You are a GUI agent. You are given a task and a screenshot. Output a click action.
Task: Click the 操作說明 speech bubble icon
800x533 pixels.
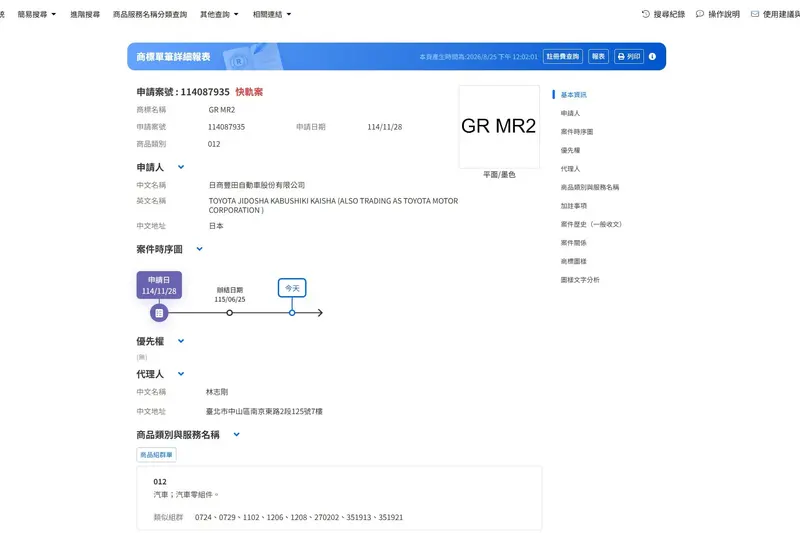[x=700, y=14]
